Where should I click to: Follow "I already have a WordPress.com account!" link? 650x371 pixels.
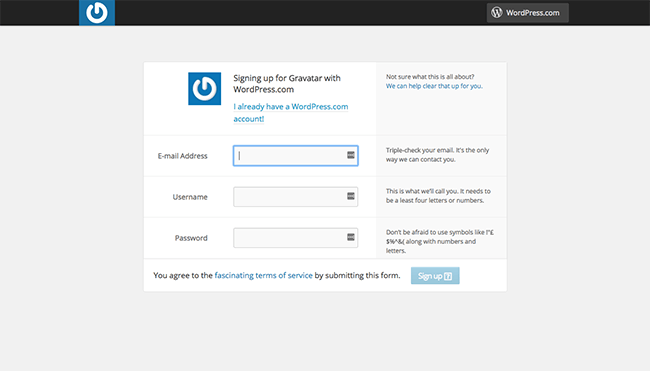pos(291,112)
